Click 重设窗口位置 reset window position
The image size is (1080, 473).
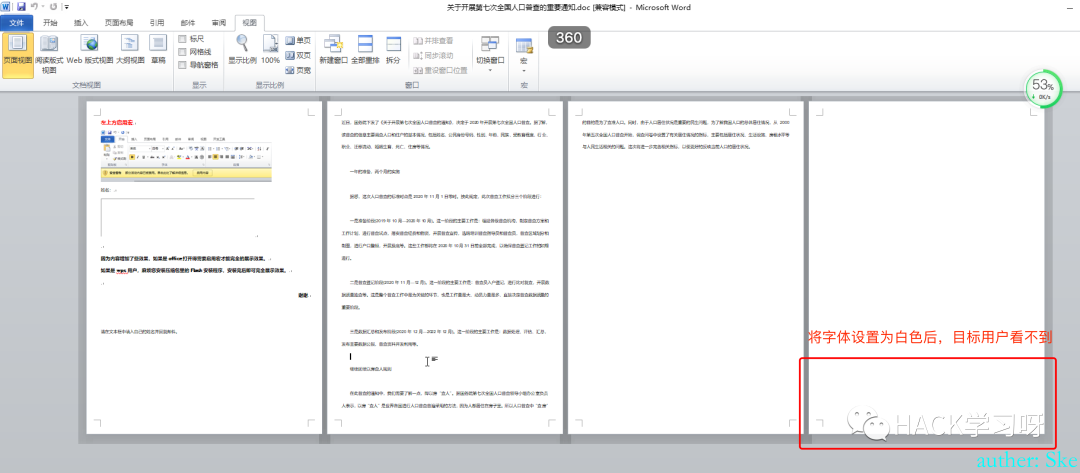pyautogui.click(x=440, y=70)
